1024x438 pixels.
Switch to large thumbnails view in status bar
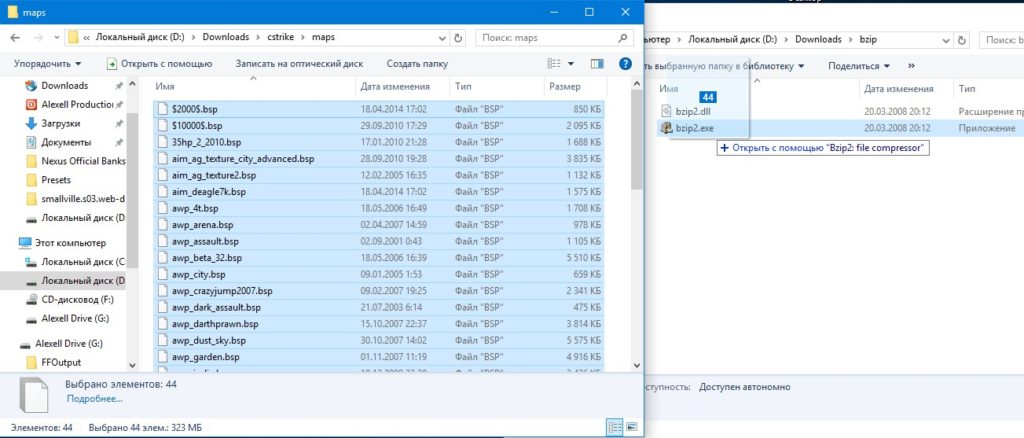pos(630,427)
